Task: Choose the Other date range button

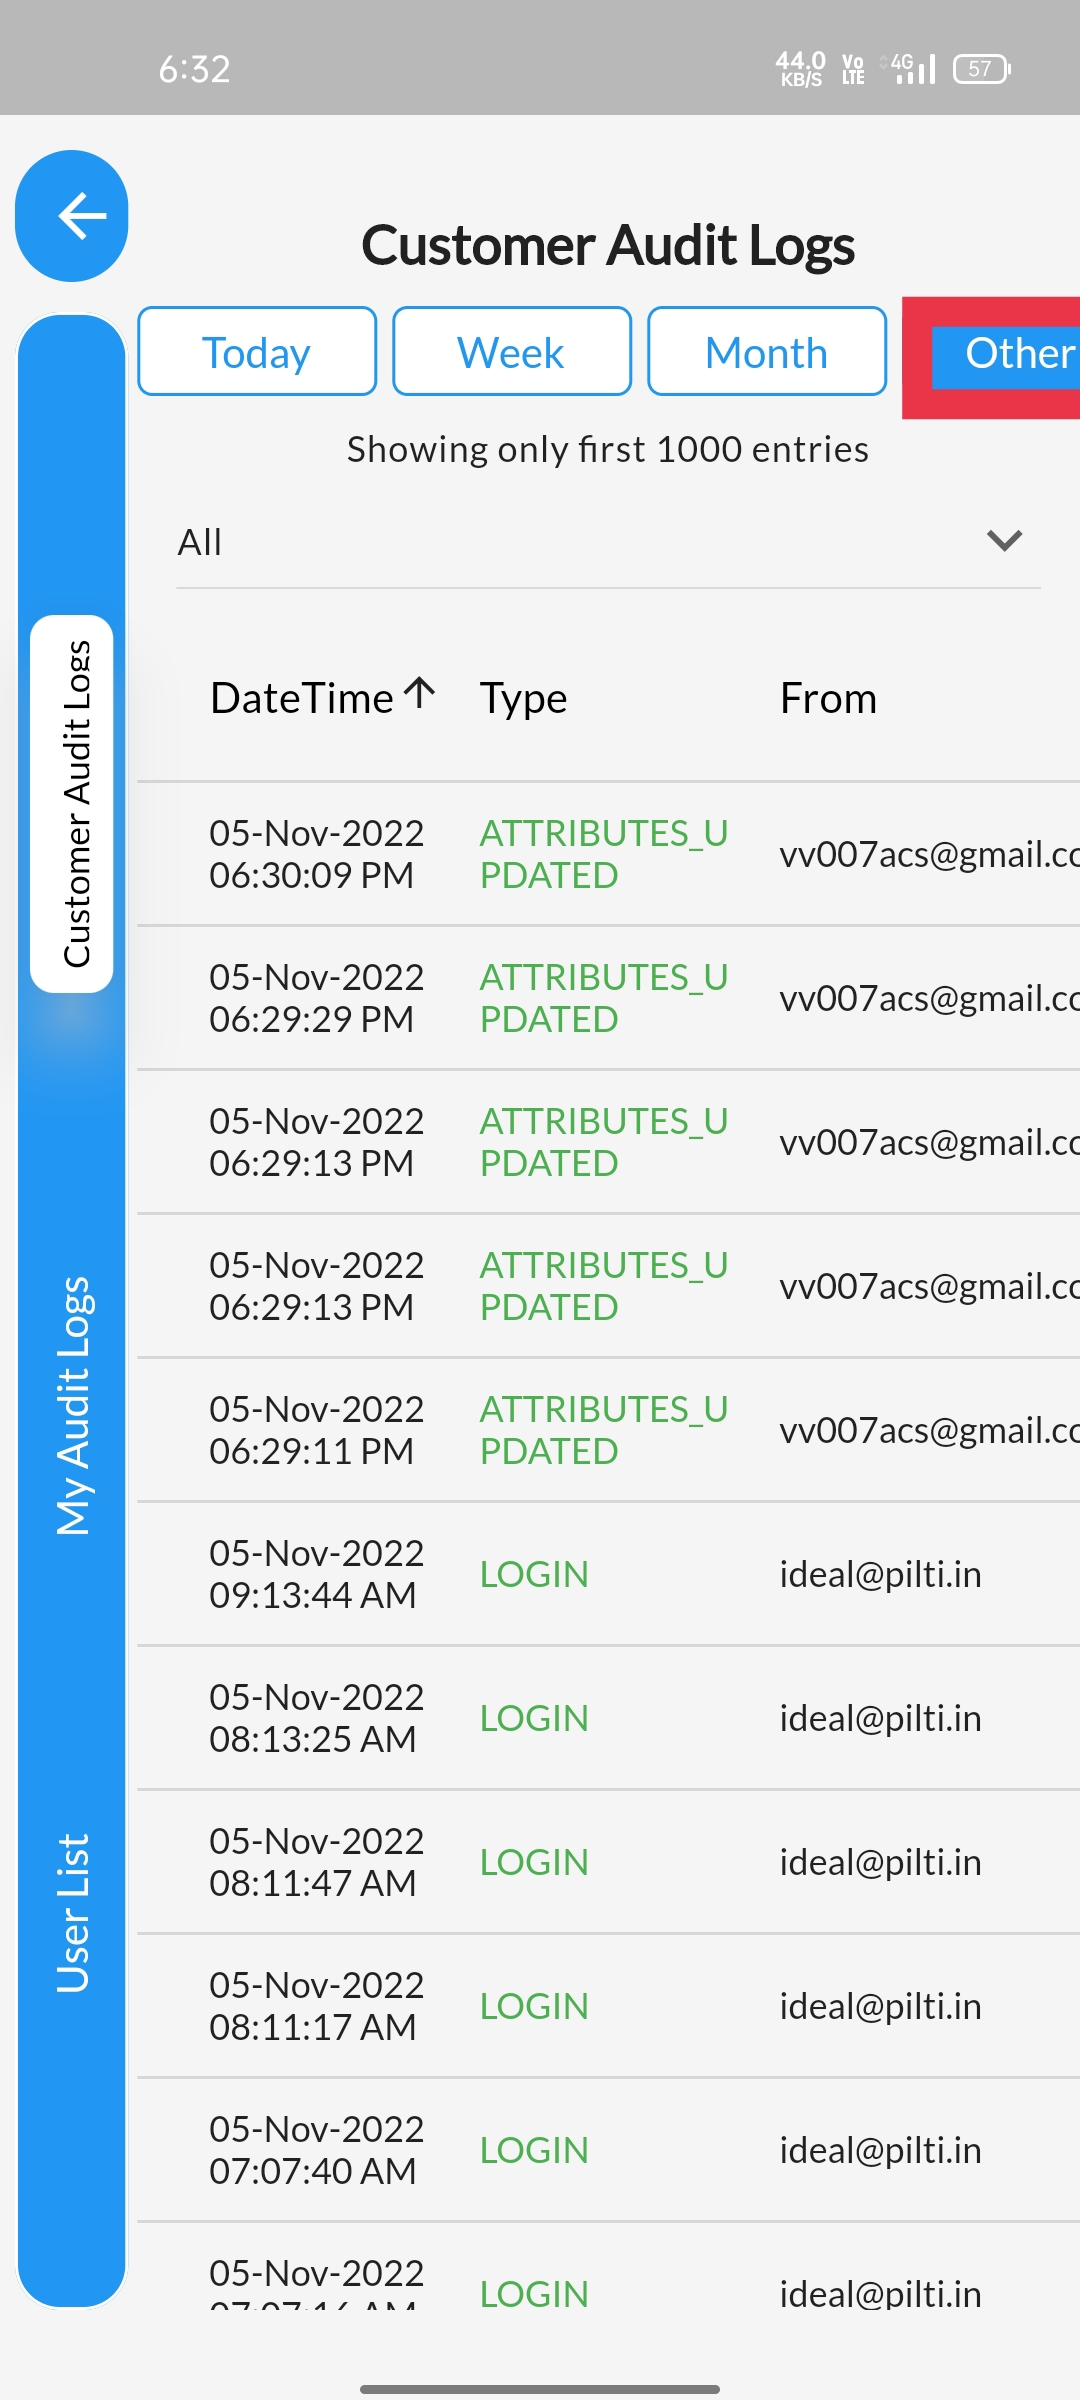Action: click(x=1006, y=354)
